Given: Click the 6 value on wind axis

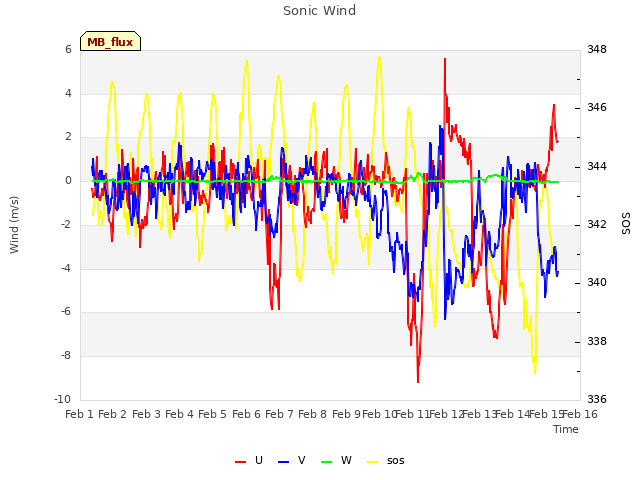Looking at the screenshot, I should (68, 49).
